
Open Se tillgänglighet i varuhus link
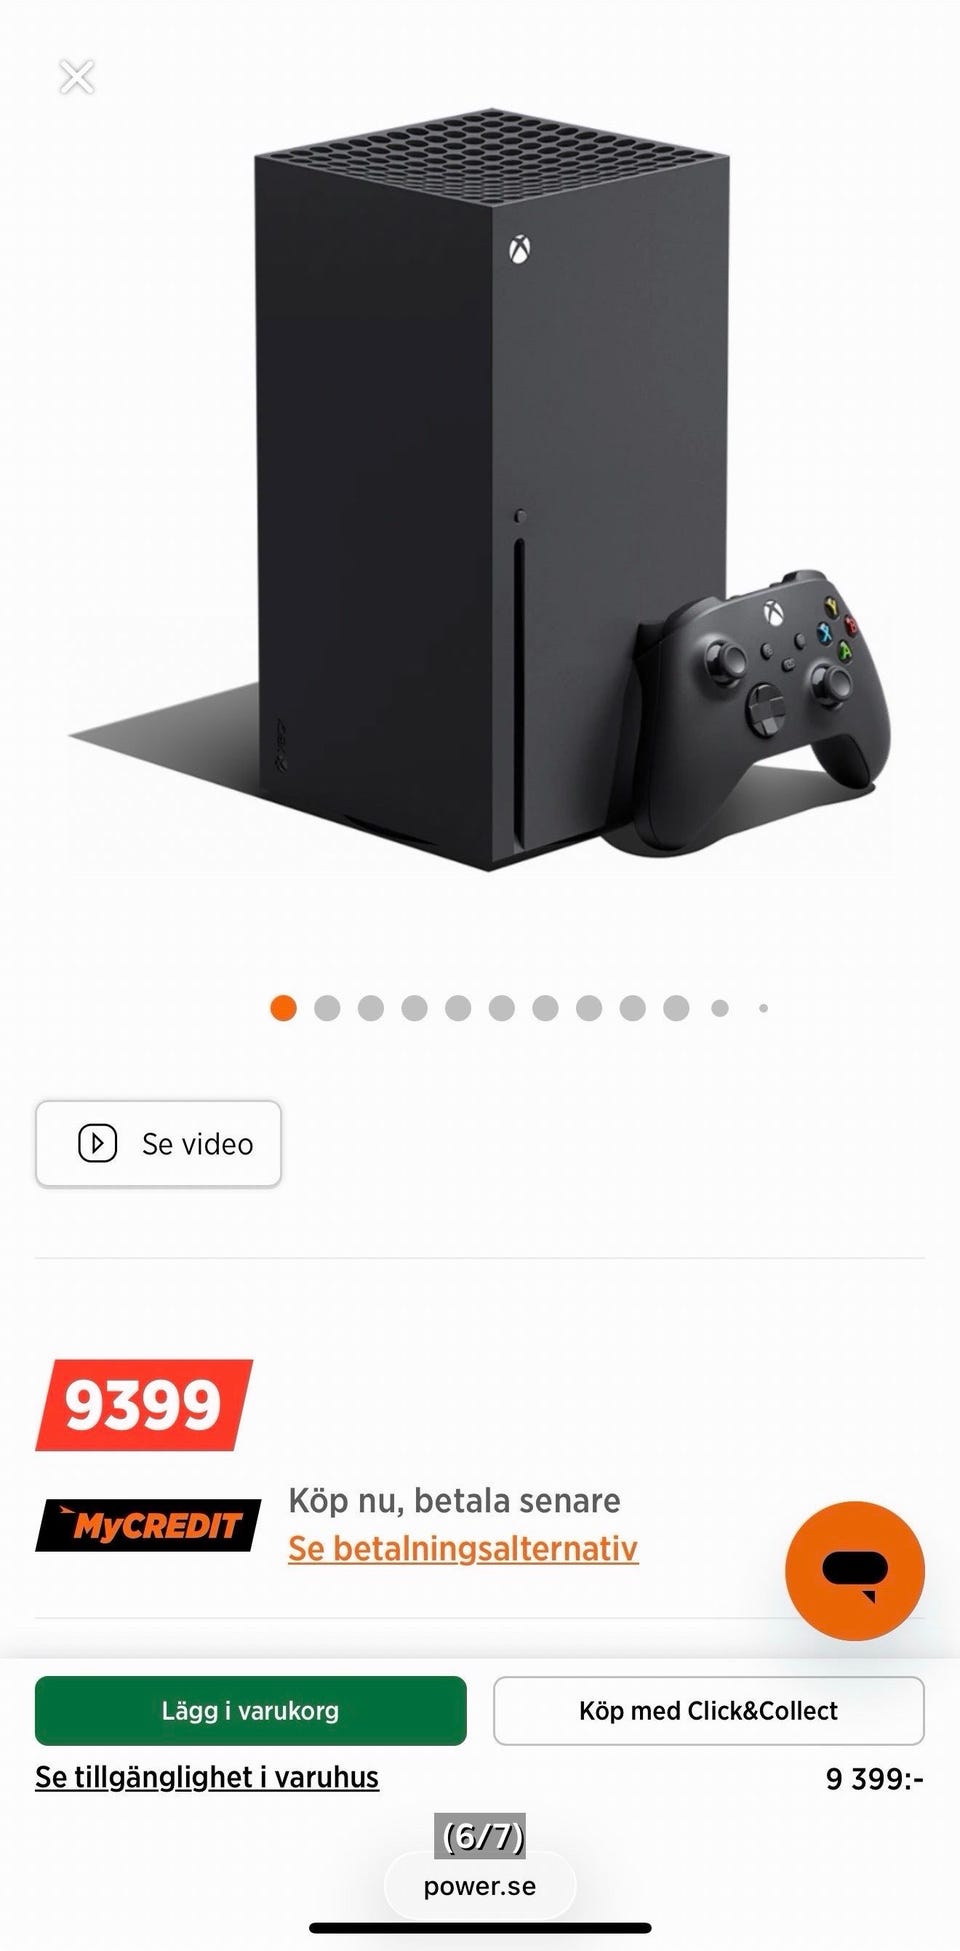coord(207,1777)
